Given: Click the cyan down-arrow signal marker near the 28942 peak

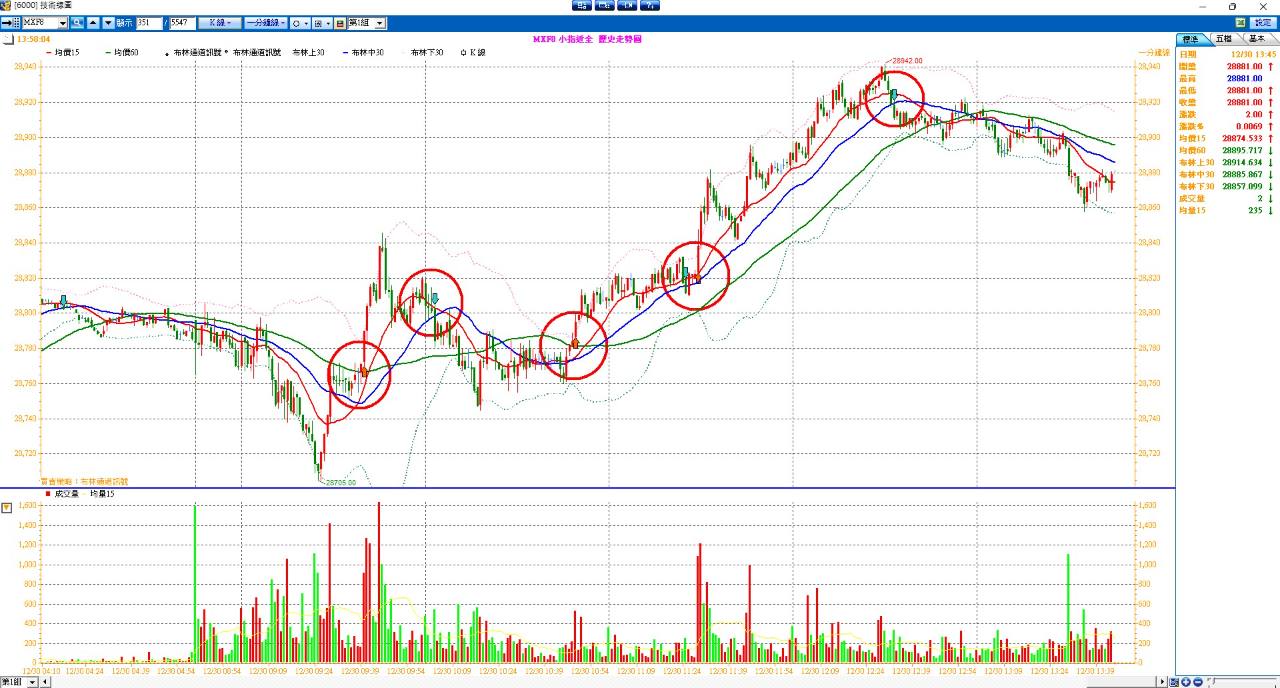Looking at the screenshot, I should point(894,94).
